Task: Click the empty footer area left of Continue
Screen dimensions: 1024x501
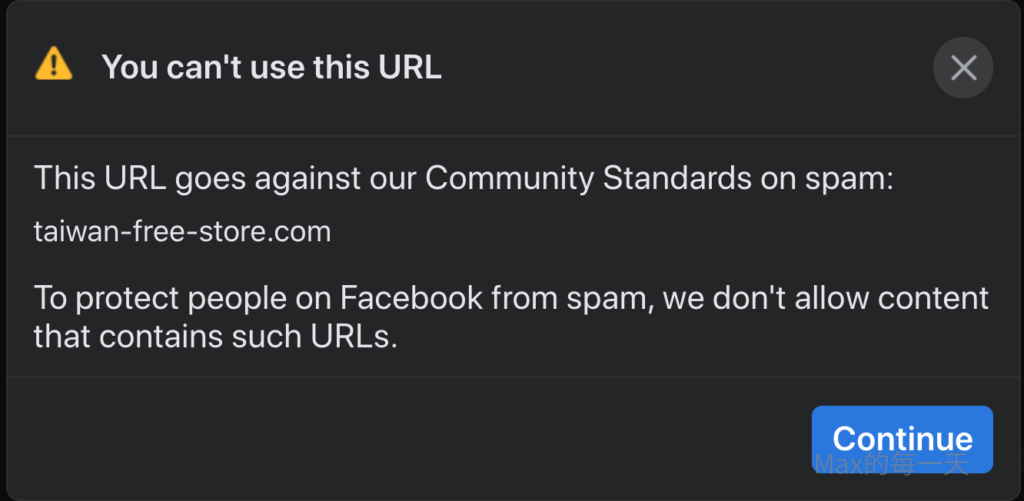Action: point(400,438)
